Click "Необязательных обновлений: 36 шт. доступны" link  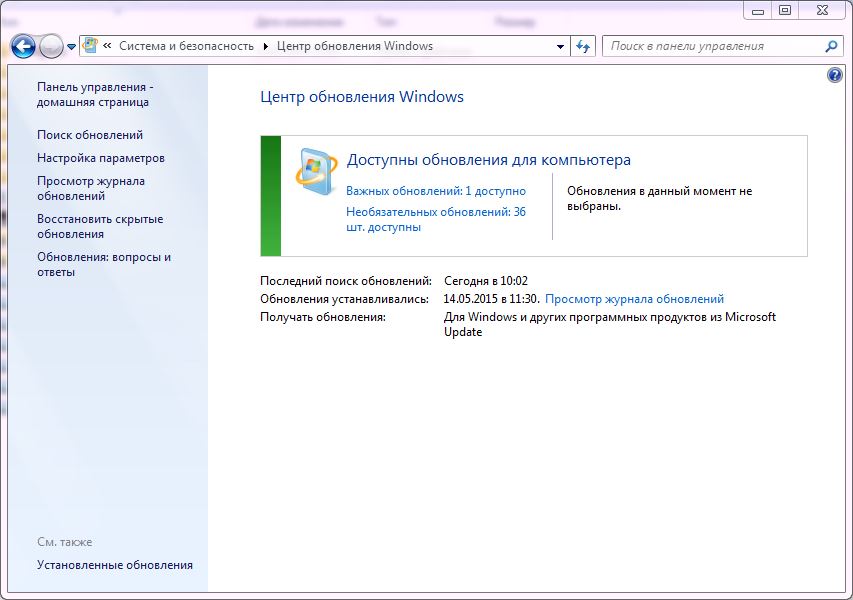pos(435,219)
